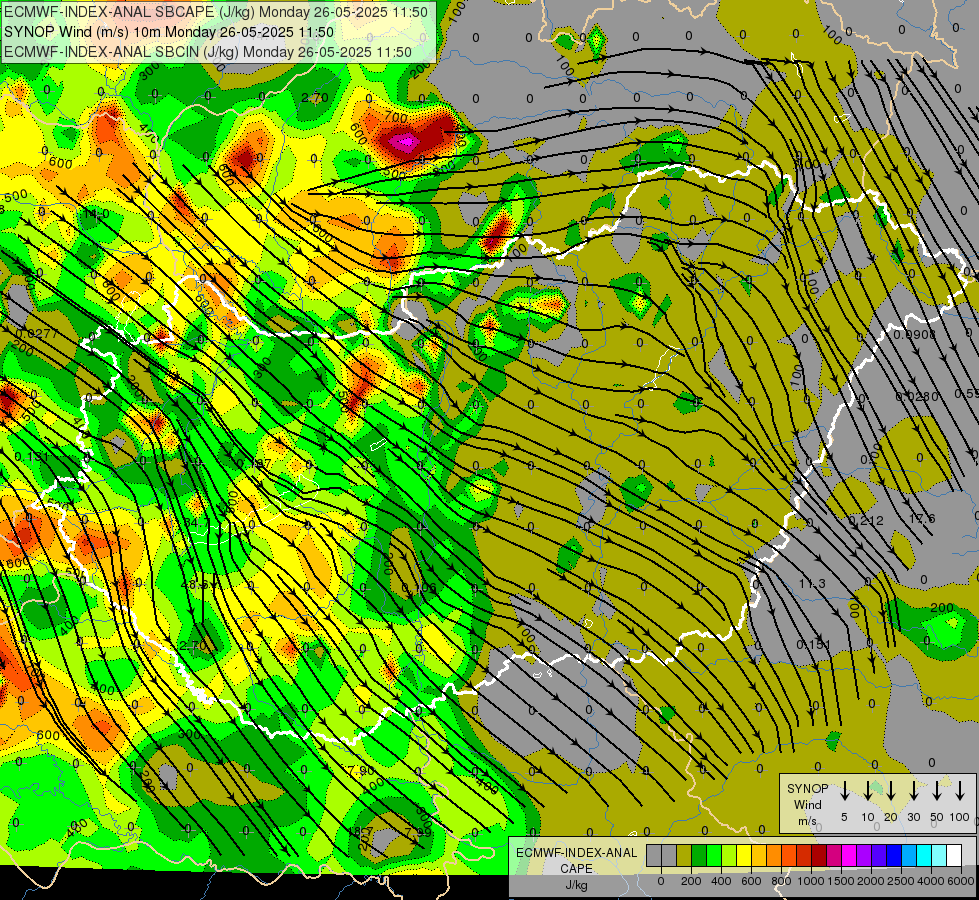The width and height of the screenshot is (979, 900).
Task: Pick the bright green CAPE legend swatch
Action: pyautogui.click(x=714, y=855)
